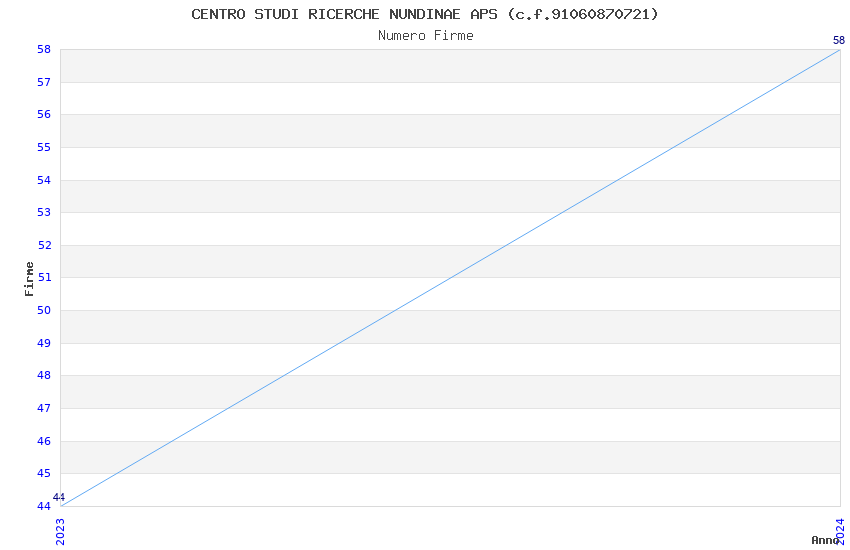The width and height of the screenshot is (850, 550).
Task: Click the horizontal axis title Anno
Action: [x=825, y=540]
